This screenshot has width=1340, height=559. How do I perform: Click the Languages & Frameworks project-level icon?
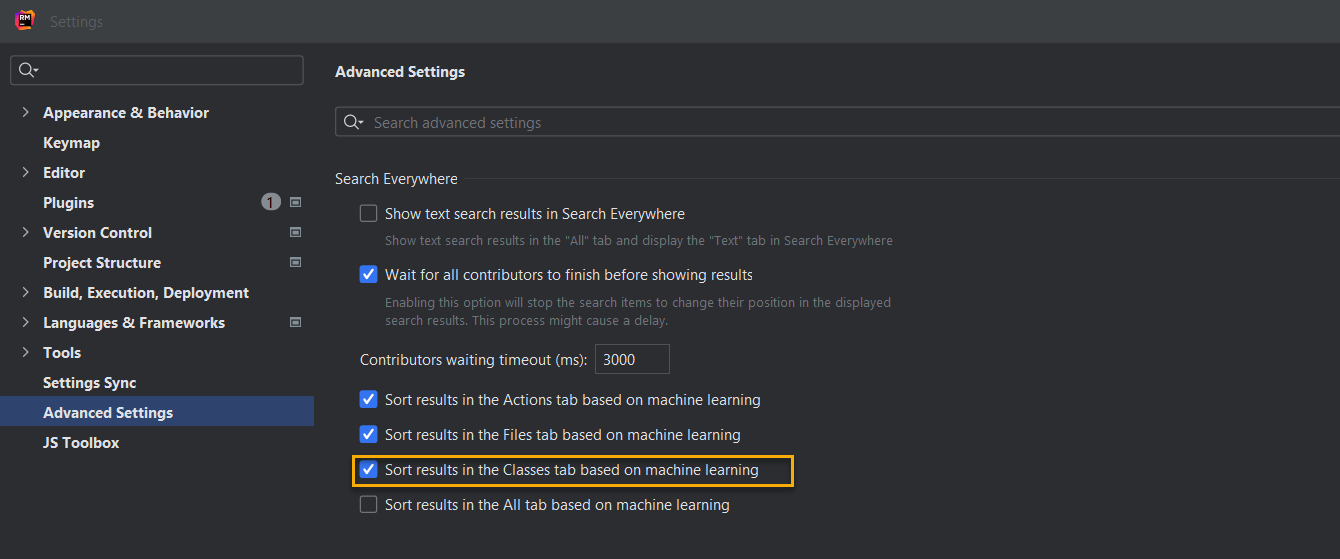click(x=295, y=322)
